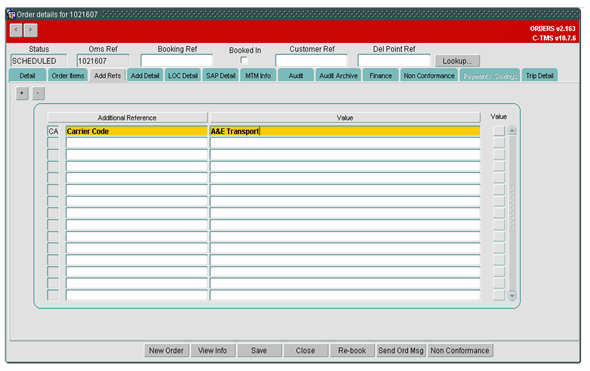Viewport: 590px width, 371px height.
Task: Click the View Info button
Action: [213, 350]
